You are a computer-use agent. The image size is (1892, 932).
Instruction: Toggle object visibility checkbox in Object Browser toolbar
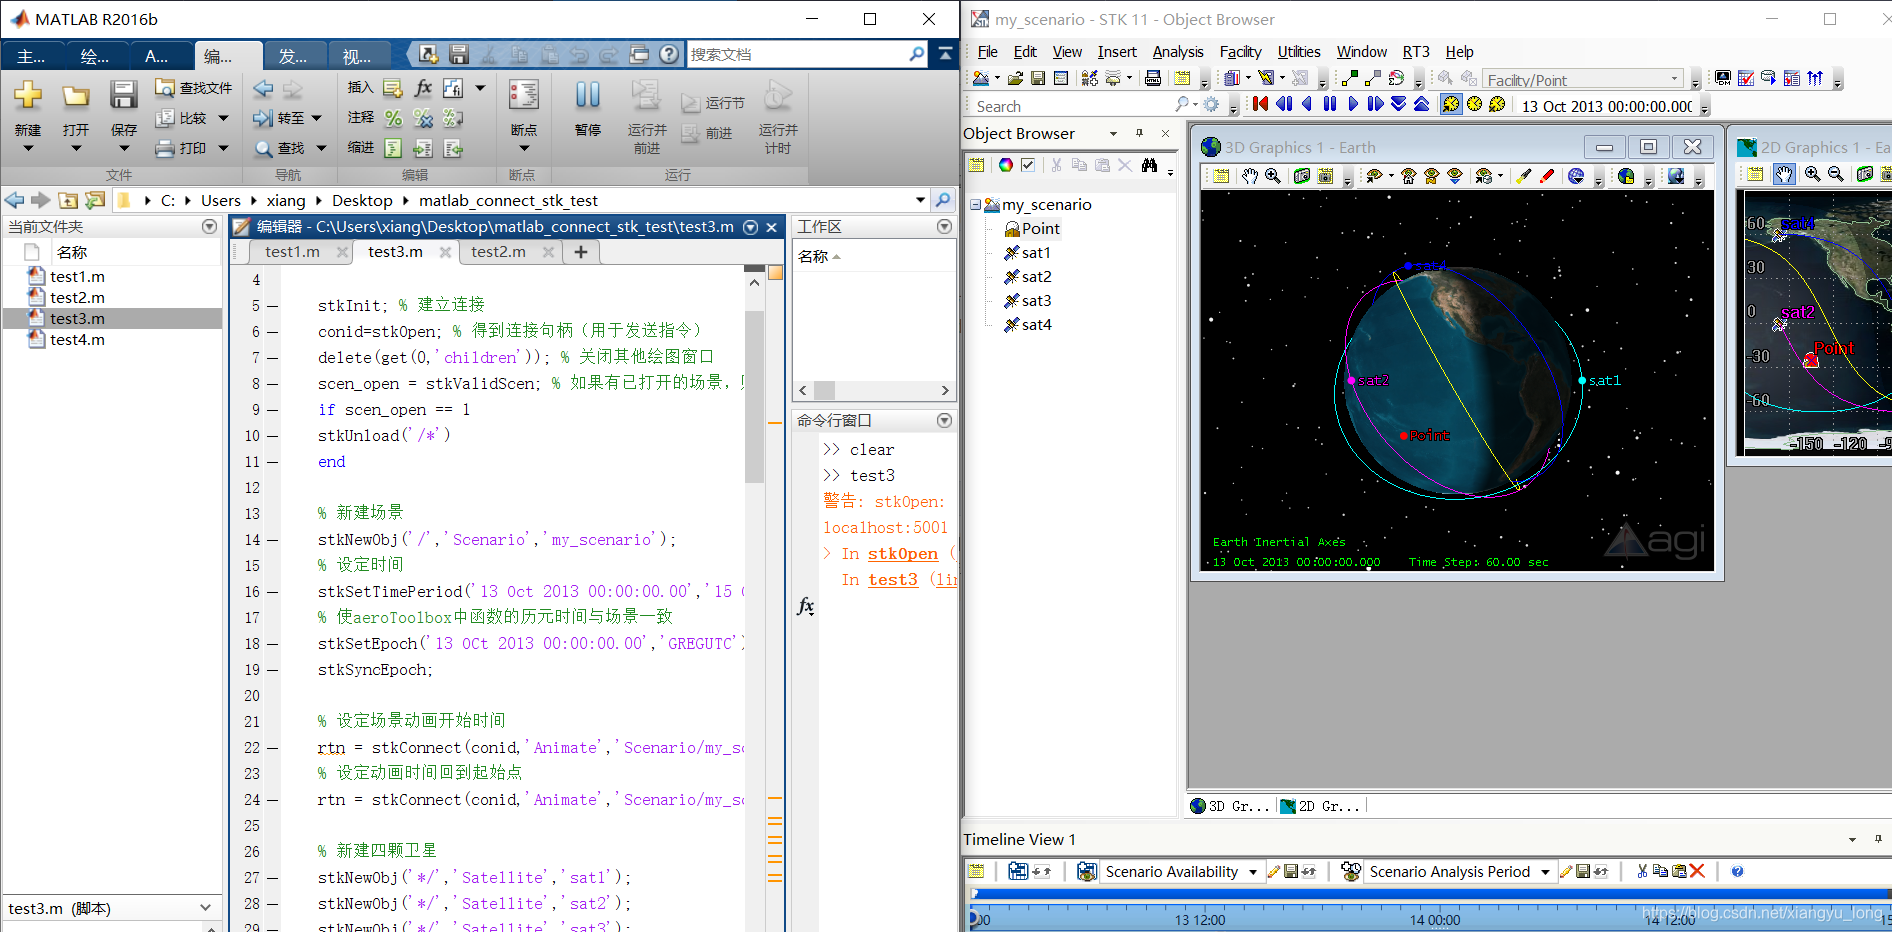coord(1028,167)
